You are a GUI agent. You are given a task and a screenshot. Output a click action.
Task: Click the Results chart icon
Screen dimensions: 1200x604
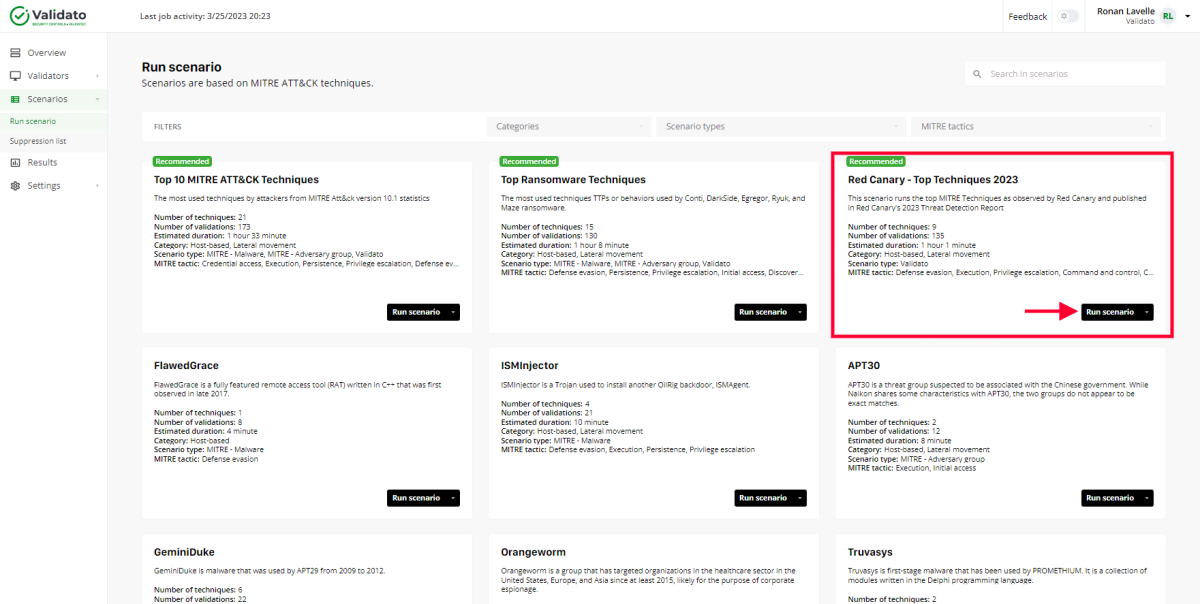[x=15, y=162]
